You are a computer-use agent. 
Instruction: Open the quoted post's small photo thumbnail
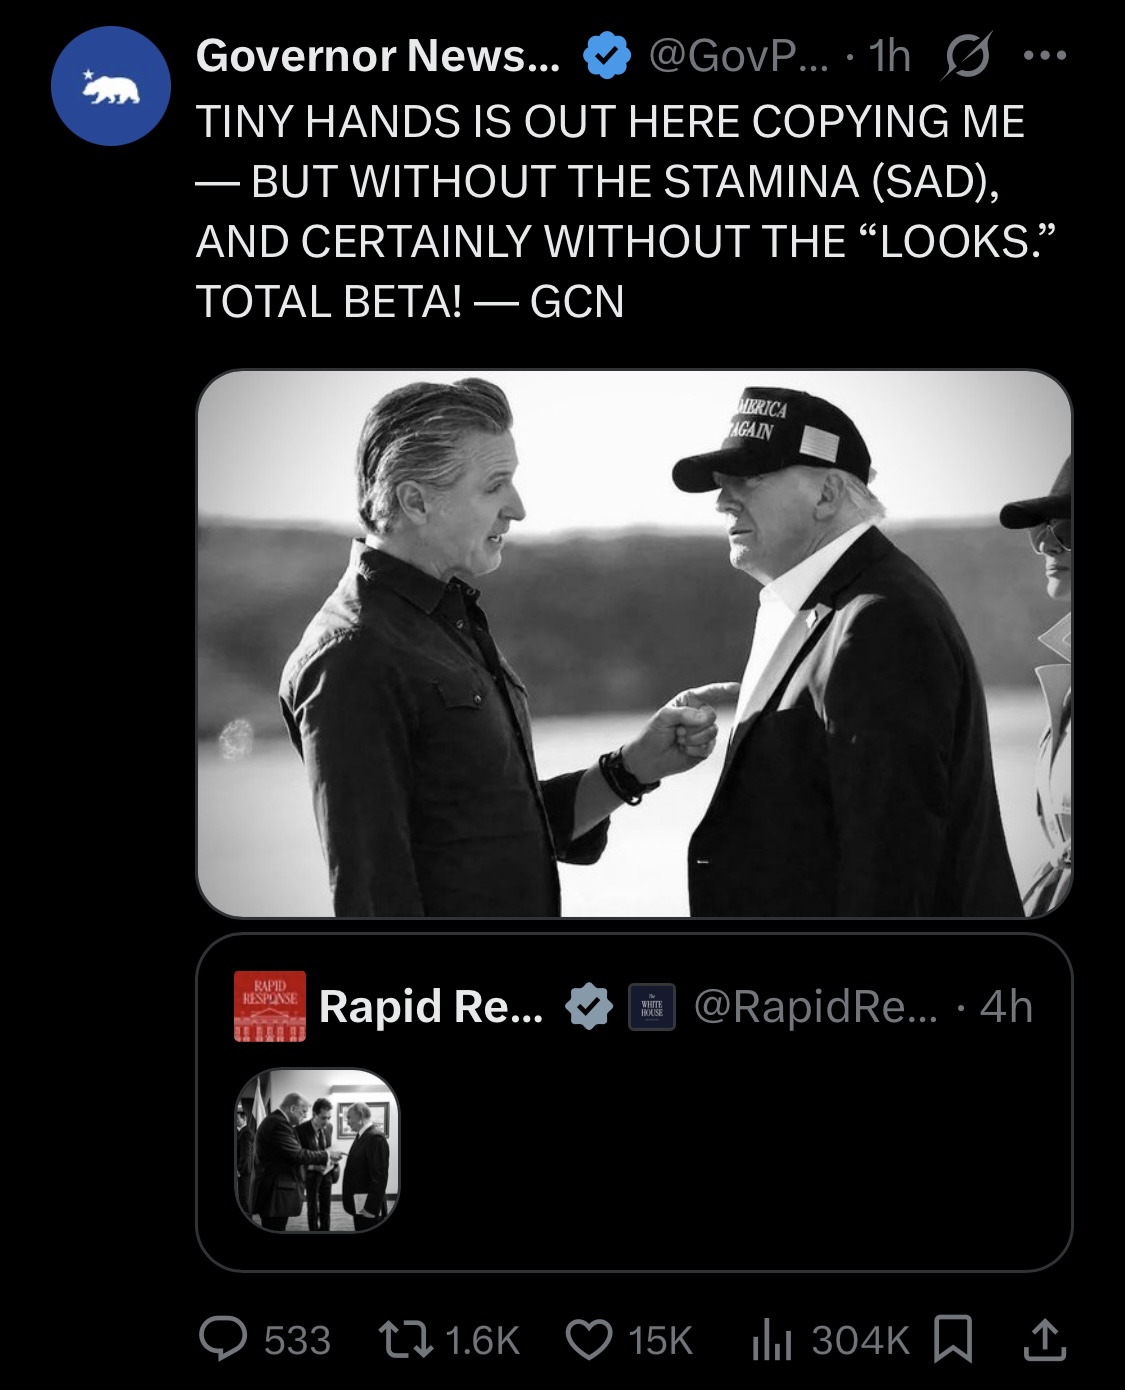click(317, 1150)
